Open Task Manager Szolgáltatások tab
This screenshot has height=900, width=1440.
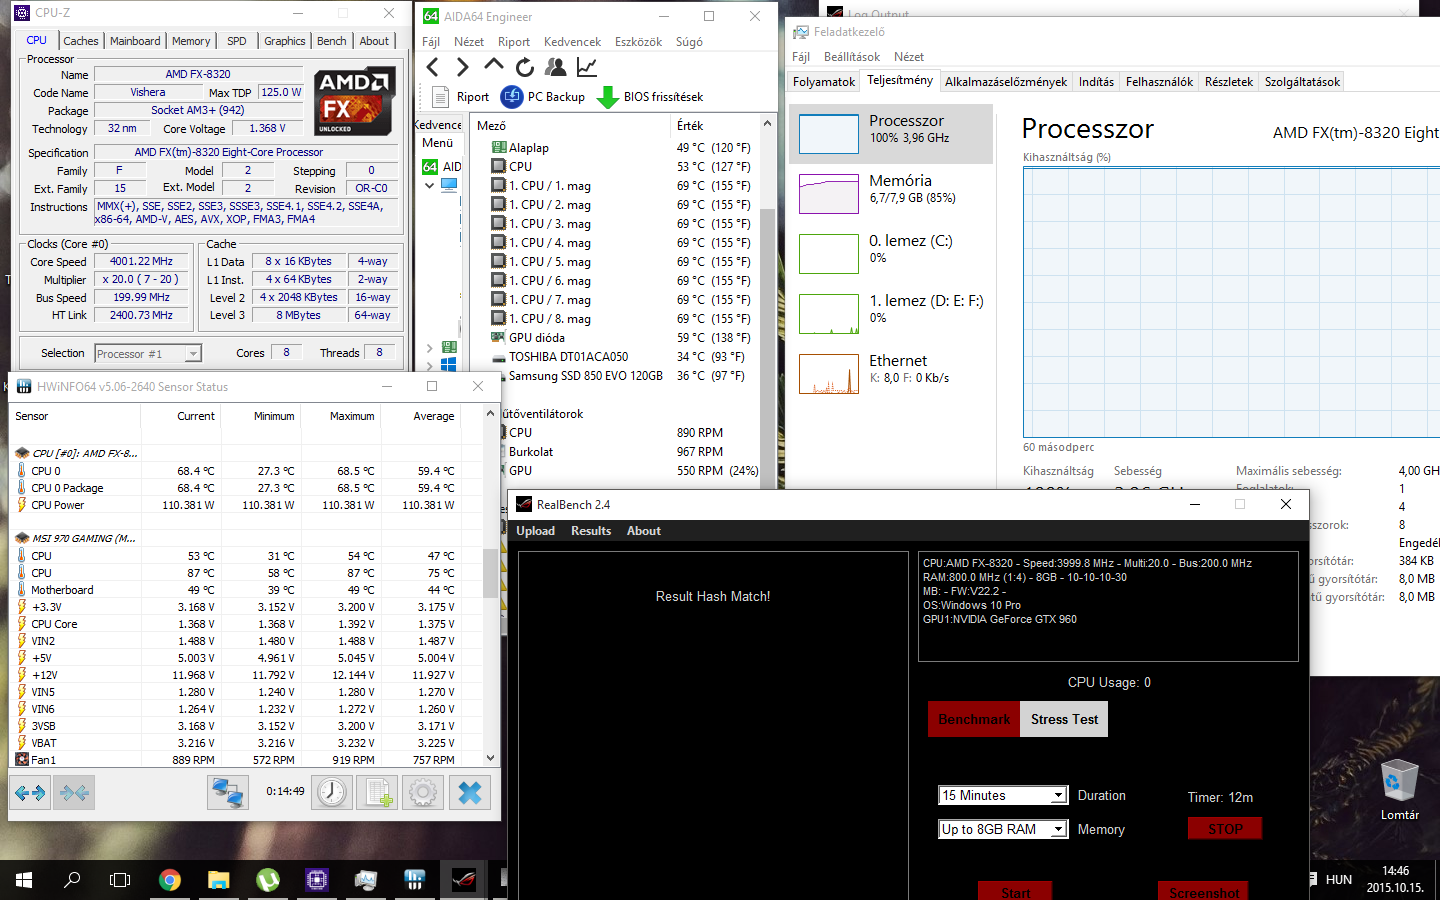[1302, 82]
